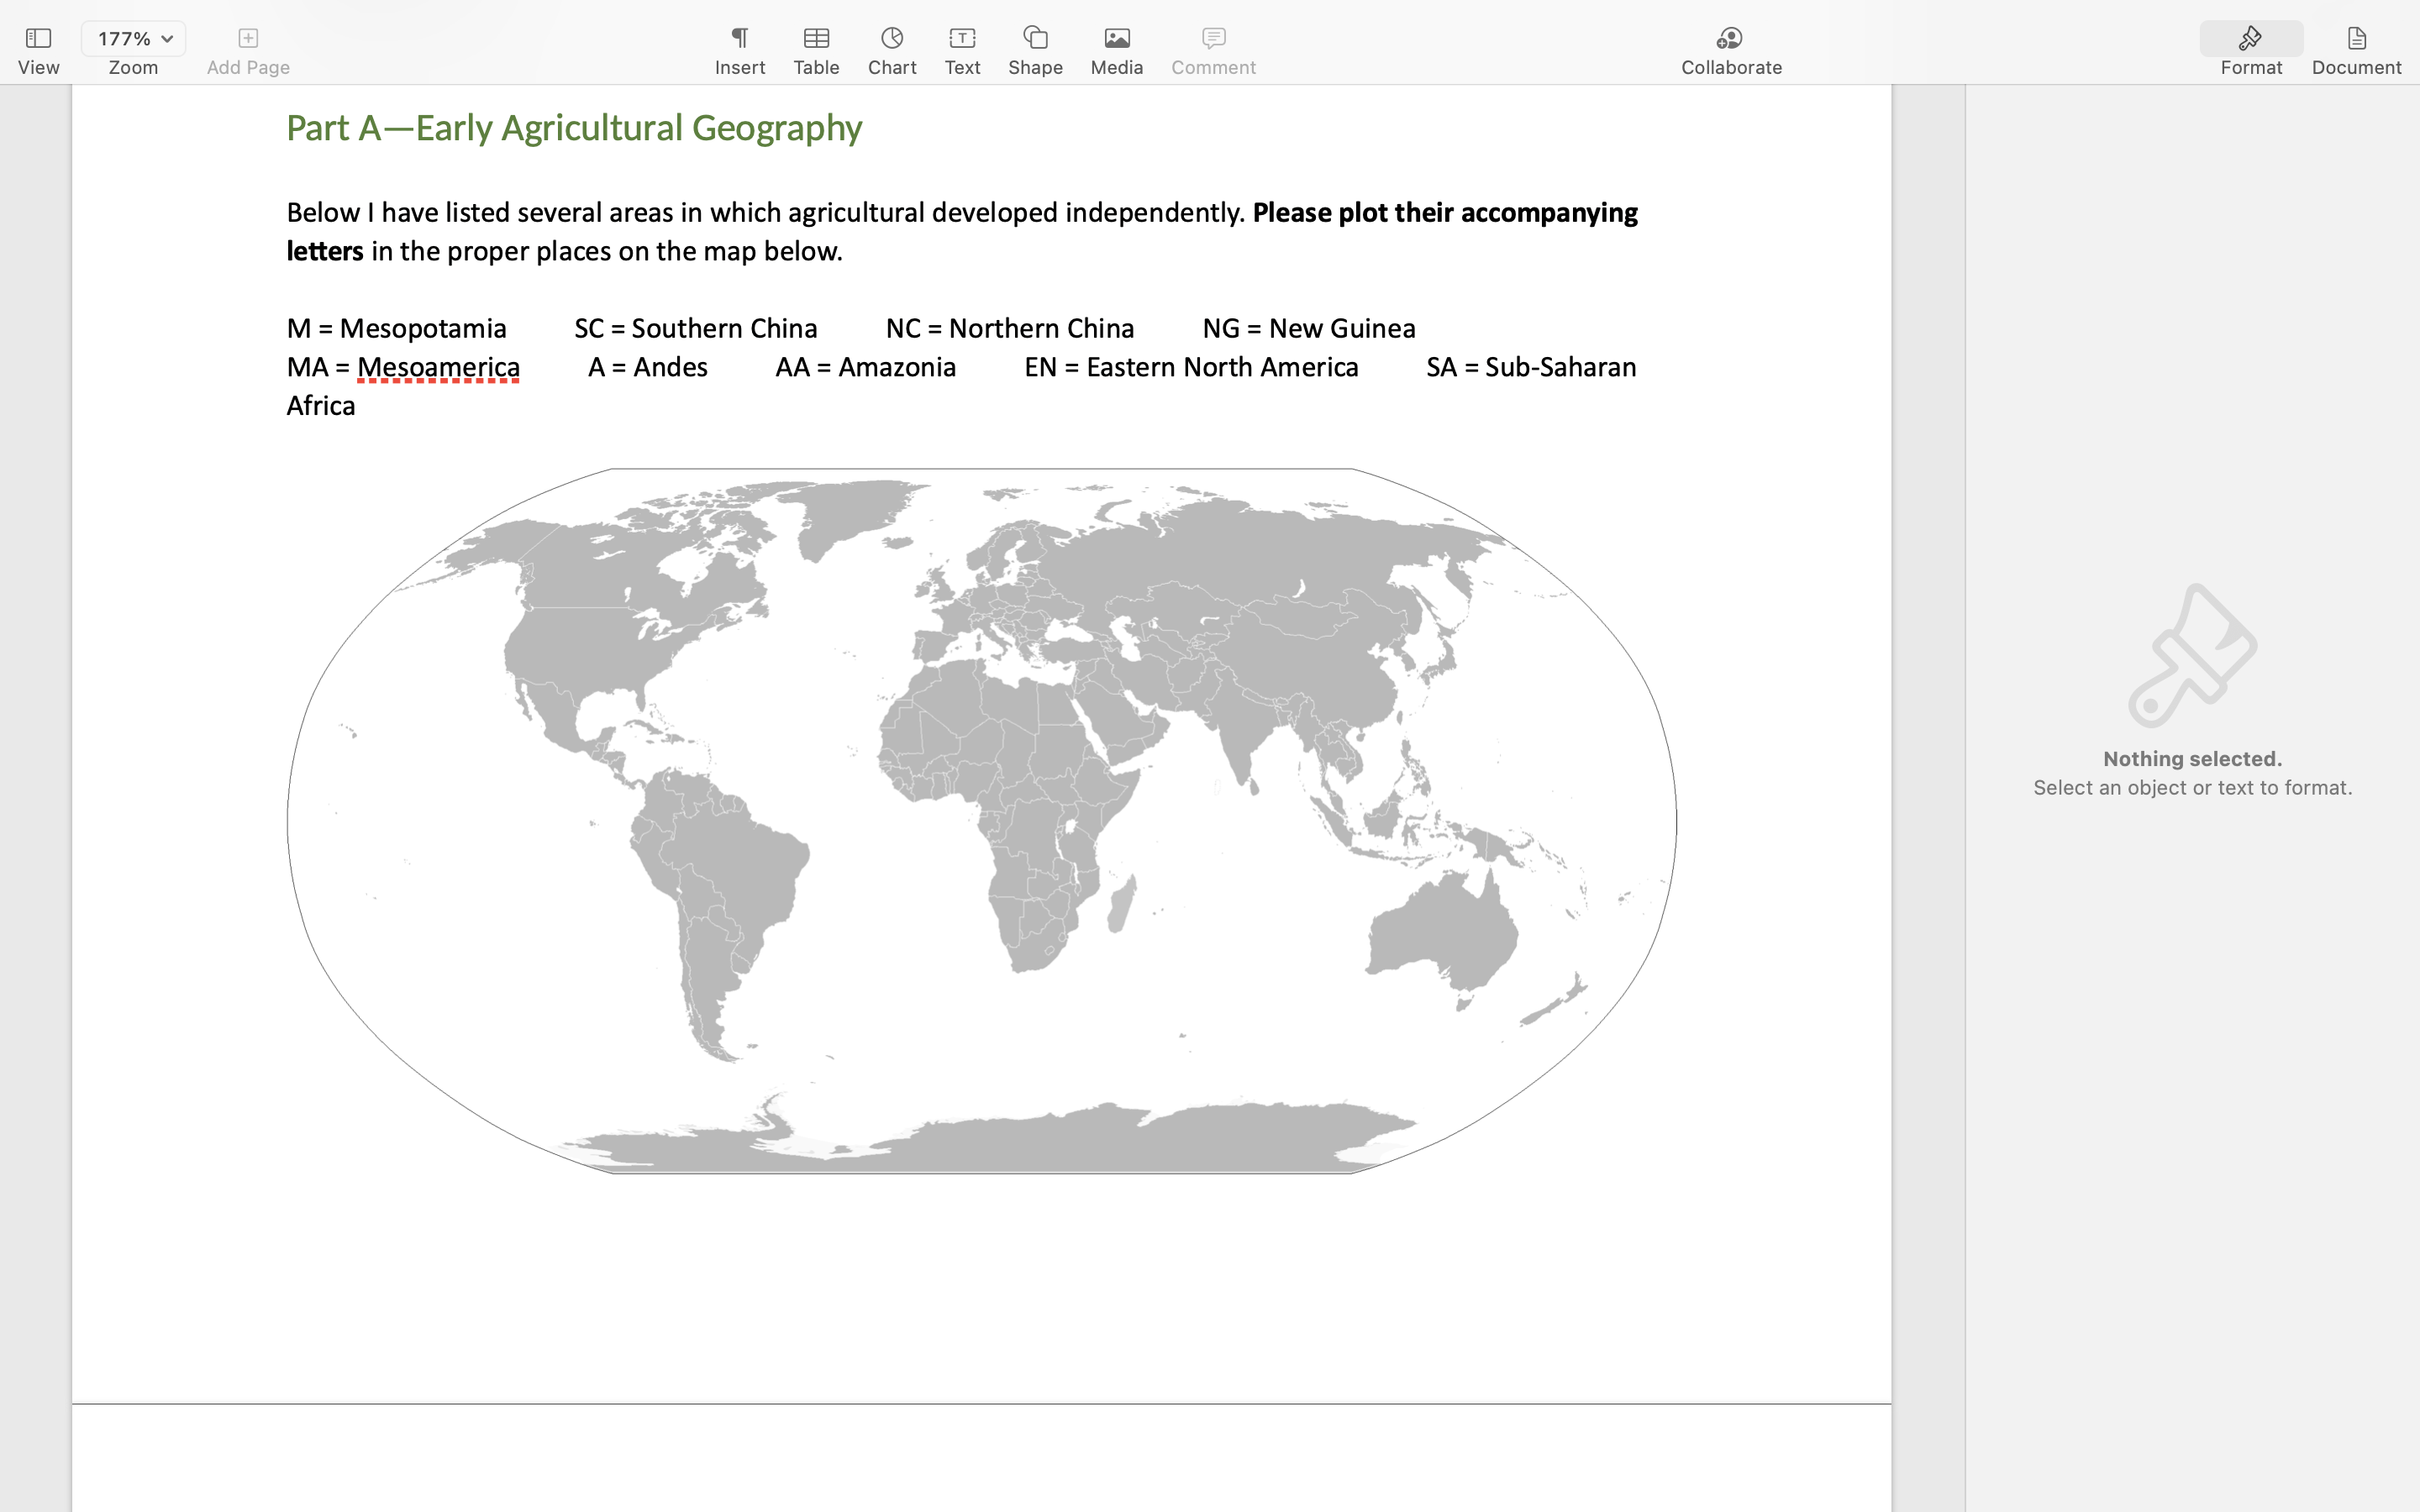Screen dimensions: 2420x1512
Task: Insert a Table from toolbar
Action: (x=816, y=39)
